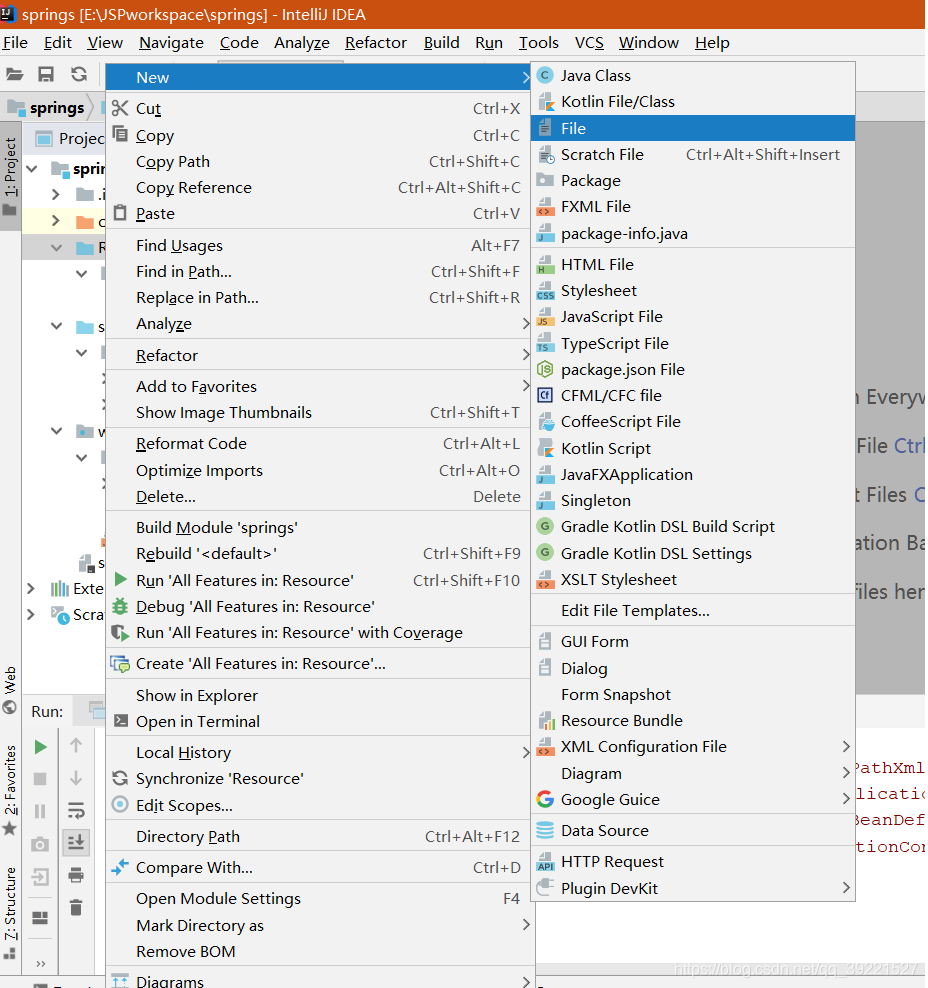This screenshot has width=928, height=988.
Task: Expand the Analyze submenu in context menu
Action: 318,323
